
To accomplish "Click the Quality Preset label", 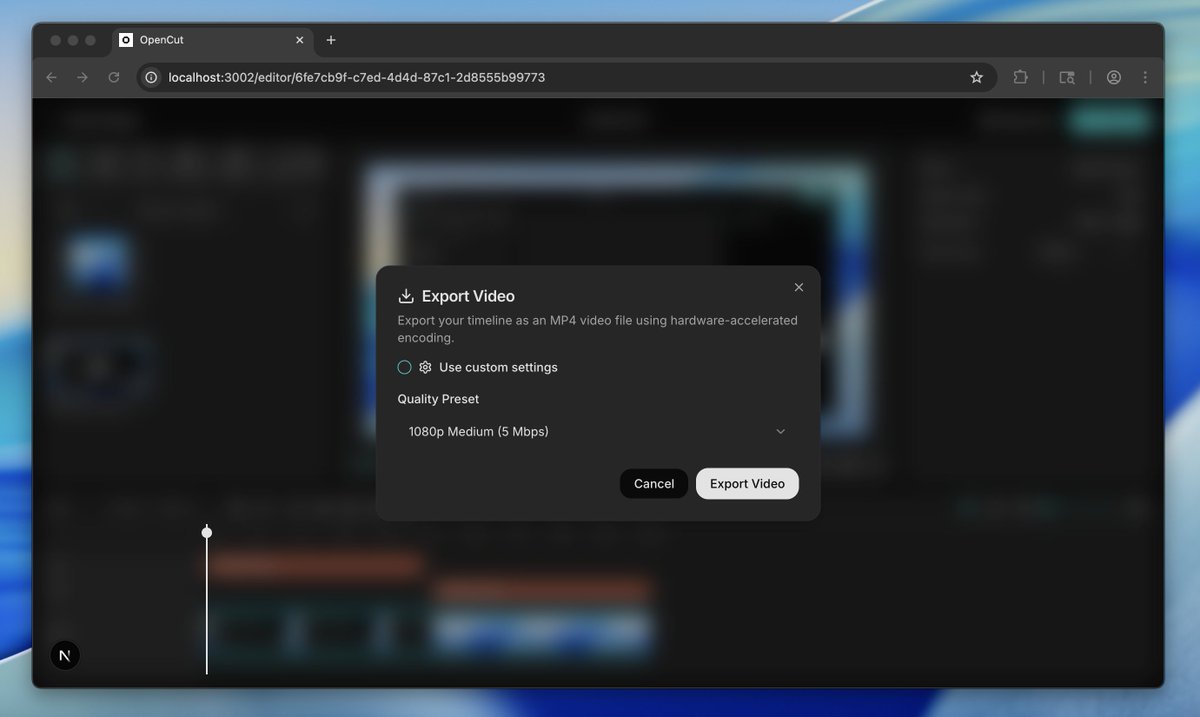I will [438, 399].
